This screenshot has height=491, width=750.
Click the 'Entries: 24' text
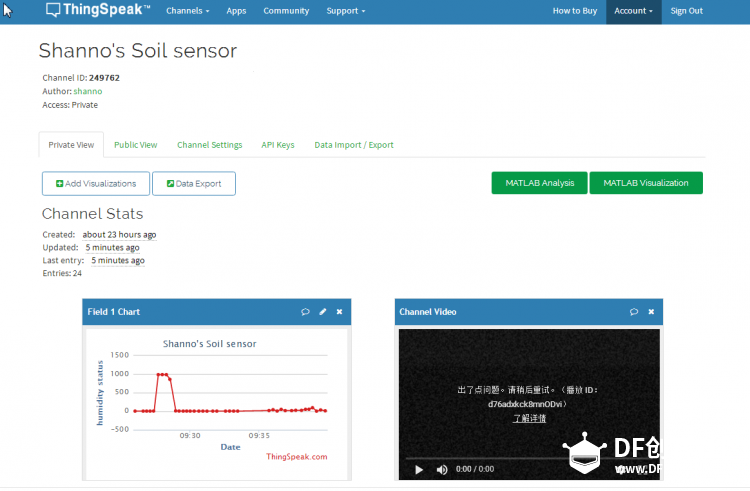[62, 273]
